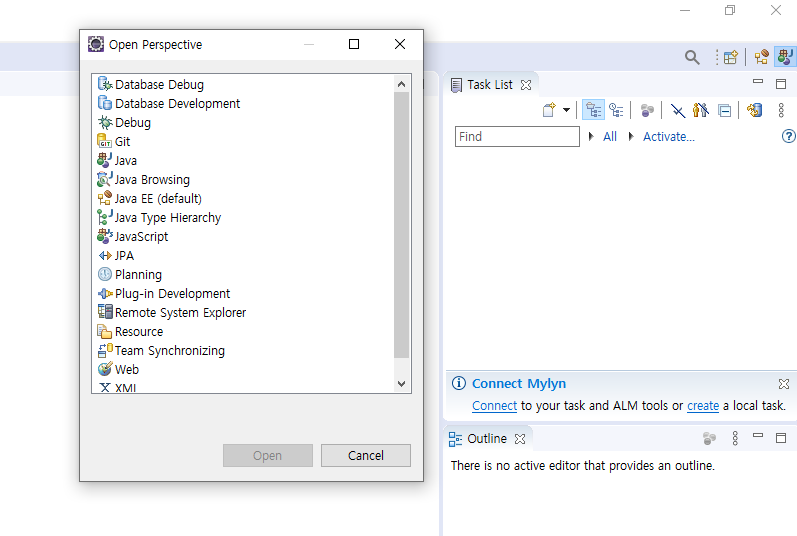This screenshot has height=536, width=797.
Task: Pick Plug-in Development perspective
Action: [x=164, y=293]
